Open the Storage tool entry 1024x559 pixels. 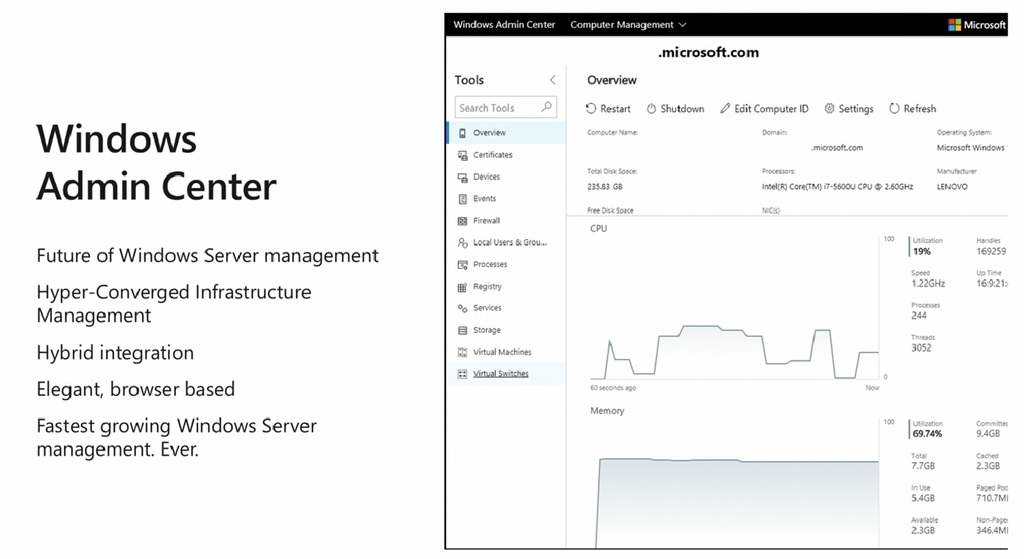click(507, 330)
